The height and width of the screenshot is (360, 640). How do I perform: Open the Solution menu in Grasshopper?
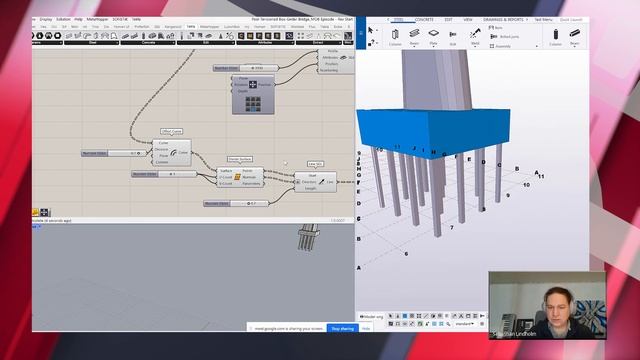63,19
